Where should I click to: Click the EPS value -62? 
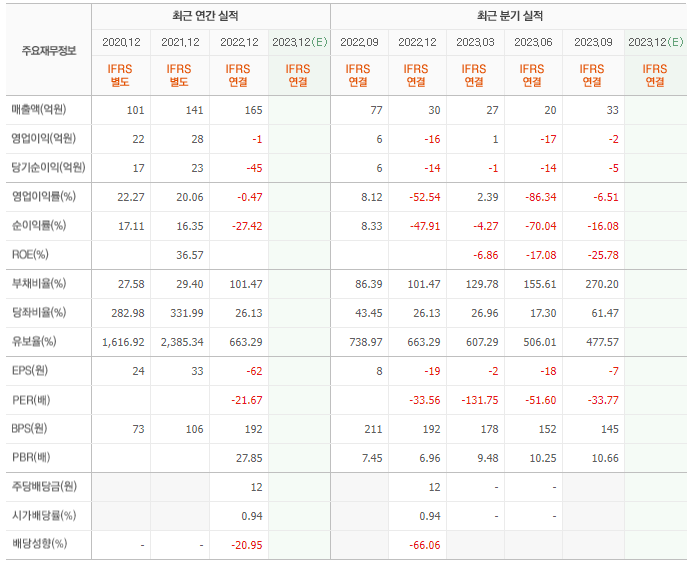(x=254, y=371)
